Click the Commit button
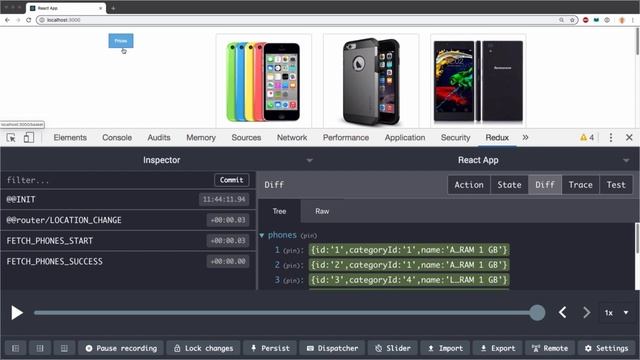The image size is (640, 360). pos(231,180)
